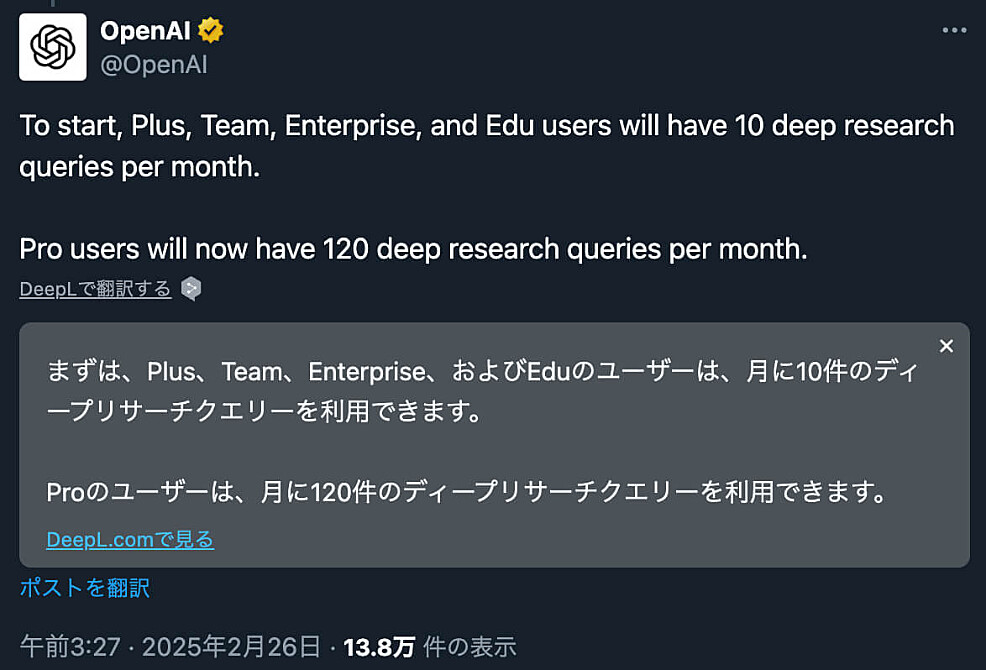This screenshot has width=986, height=670.
Task: Click the 2025年2月26日 date text
Action: tap(231, 647)
